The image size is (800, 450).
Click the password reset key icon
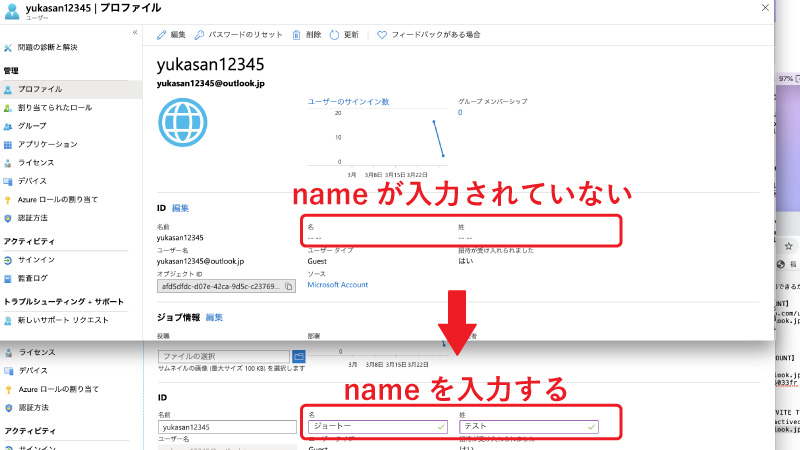(200, 34)
